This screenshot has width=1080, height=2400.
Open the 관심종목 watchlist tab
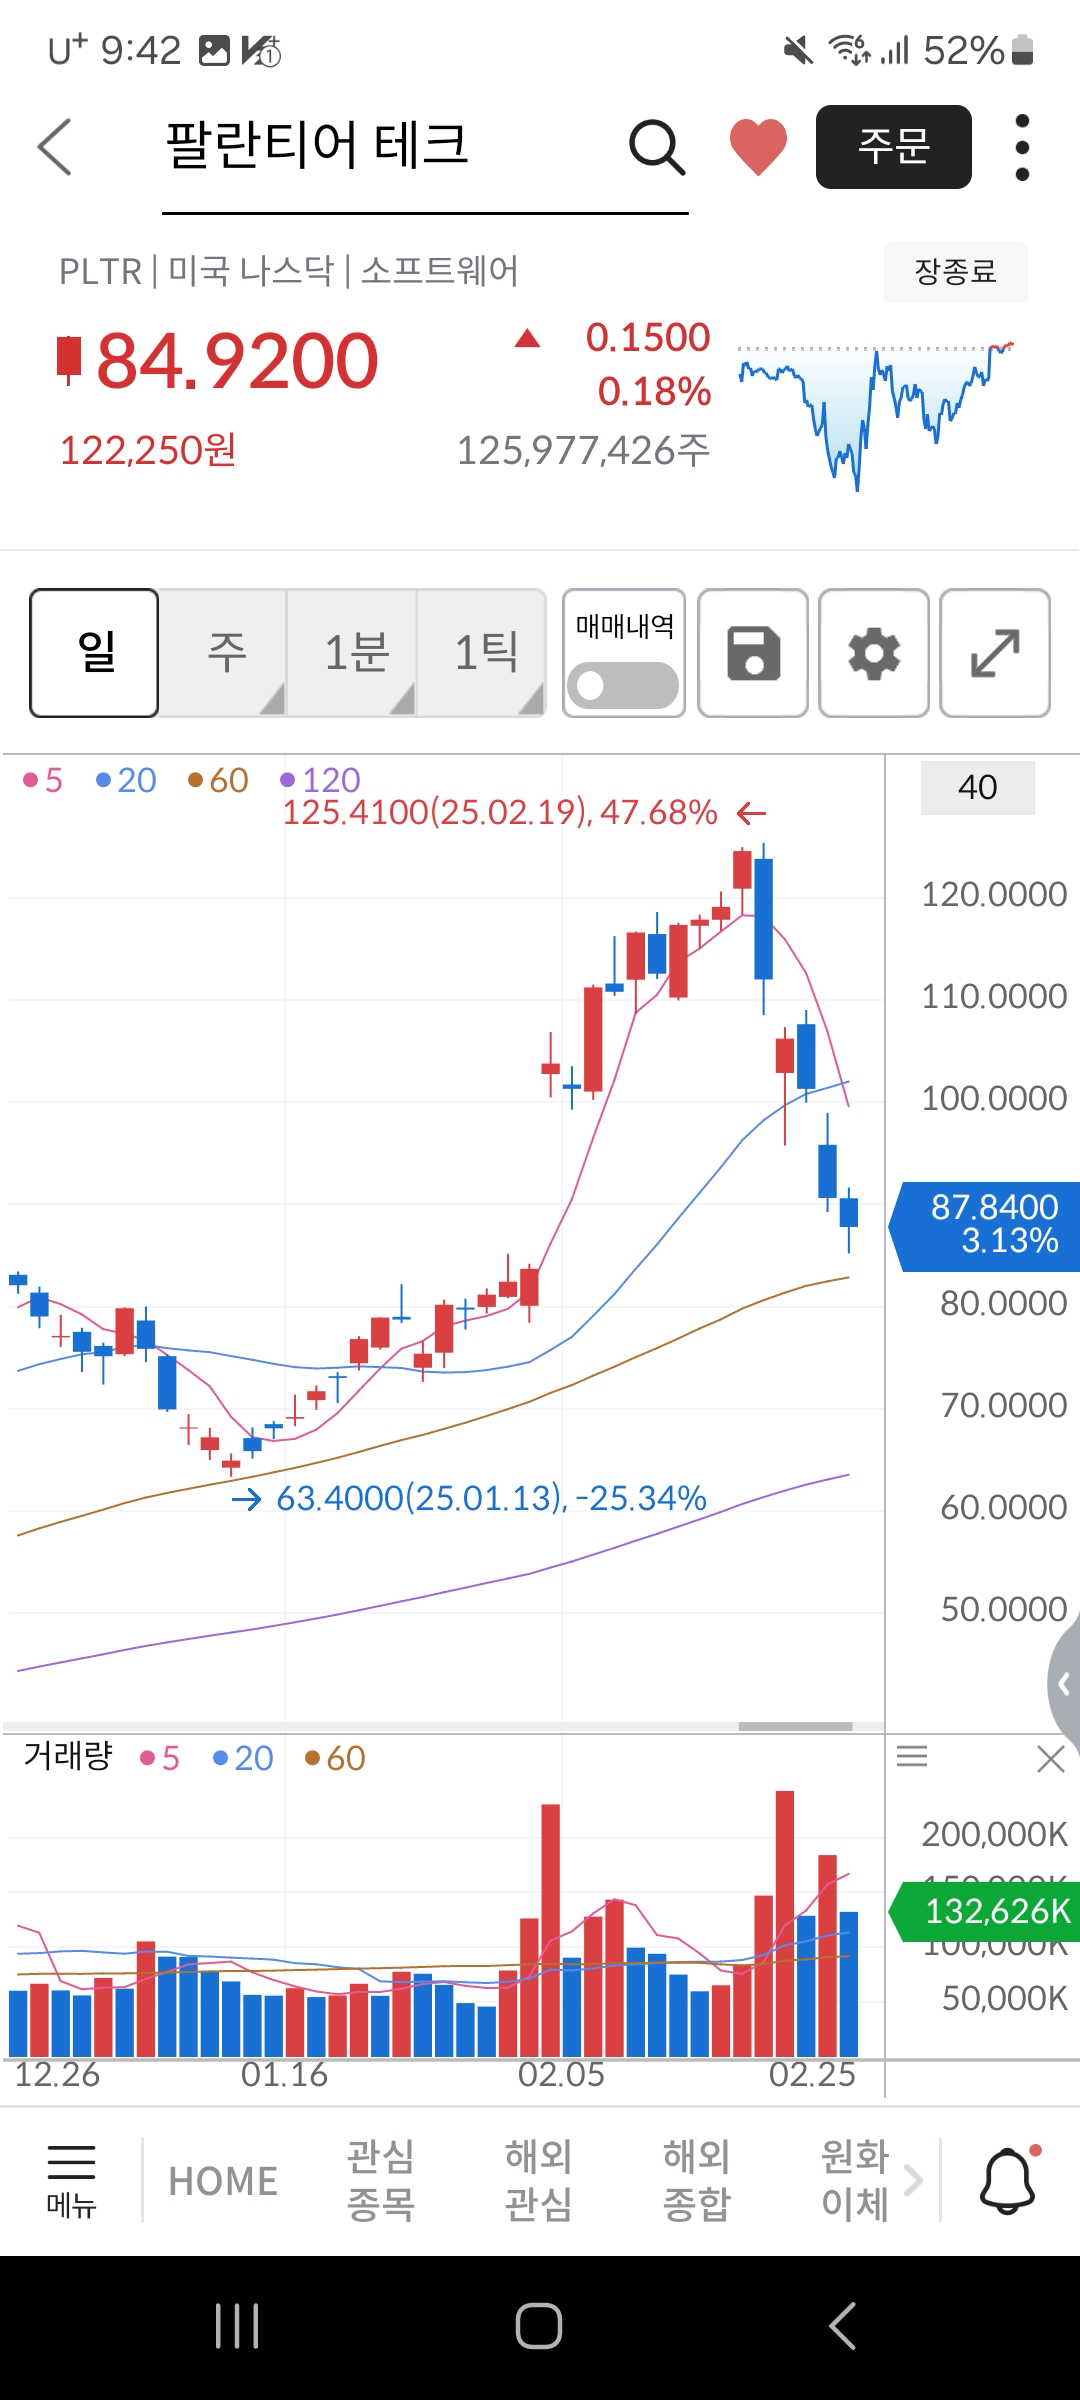click(x=380, y=2180)
